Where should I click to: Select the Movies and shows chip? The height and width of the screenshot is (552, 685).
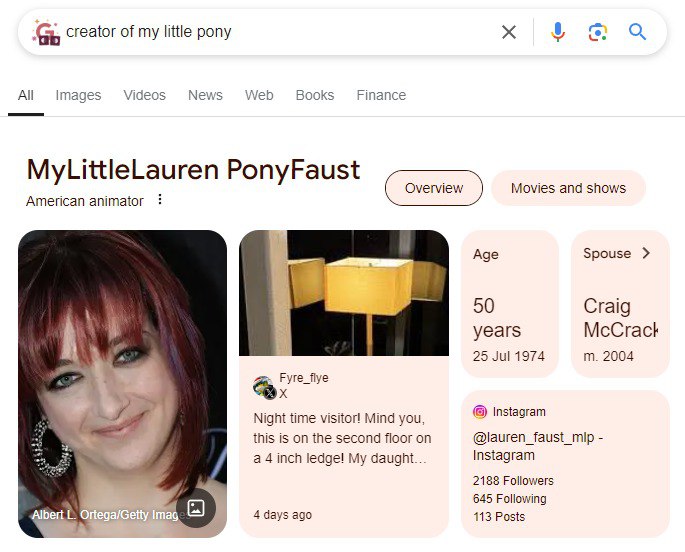[568, 188]
